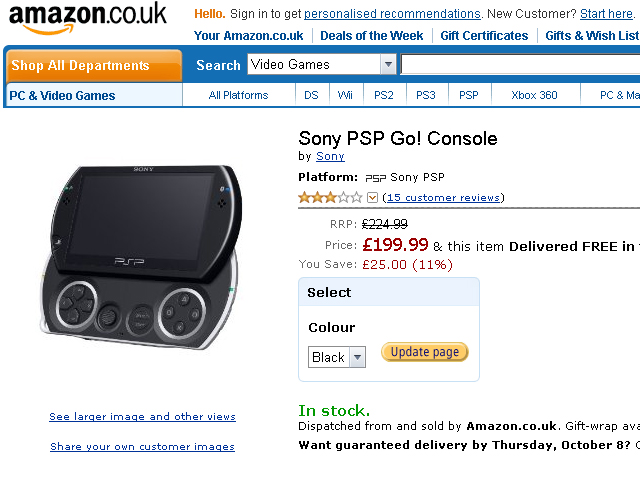Open the Colour dropdown set to Black
Image resolution: width=640 pixels, height=480 pixels.
(x=337, y=357)
